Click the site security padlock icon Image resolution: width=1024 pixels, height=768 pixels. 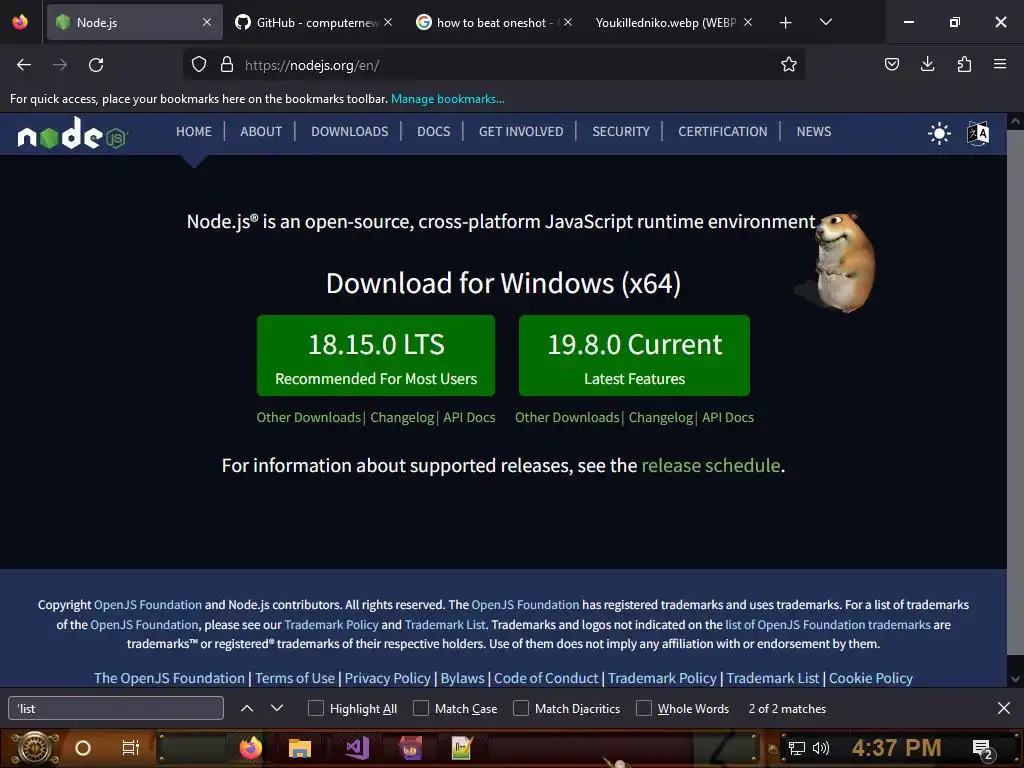click(x=227, y=65)
